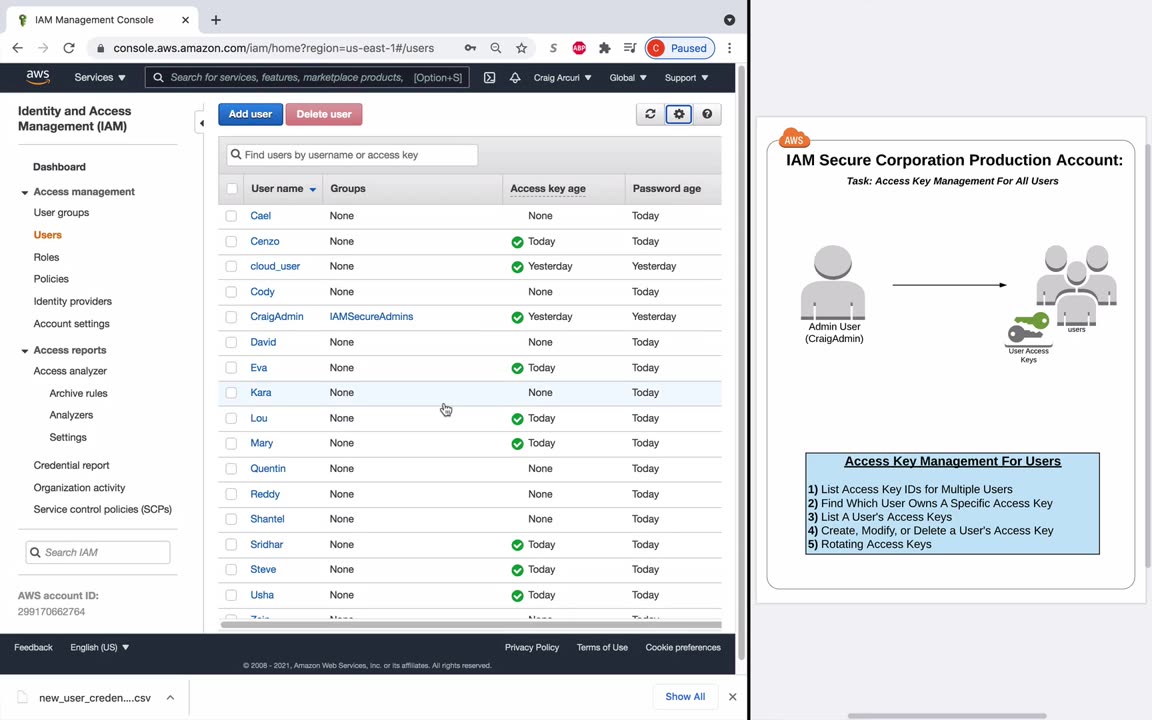Open the Global region dropdown
Screen dimensions: 1152x720
pos(627,77)
